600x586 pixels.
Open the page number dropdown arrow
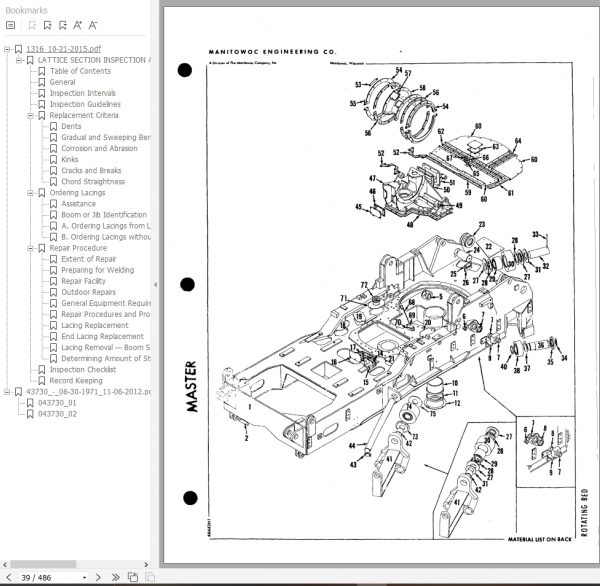[x=84, y=578]
